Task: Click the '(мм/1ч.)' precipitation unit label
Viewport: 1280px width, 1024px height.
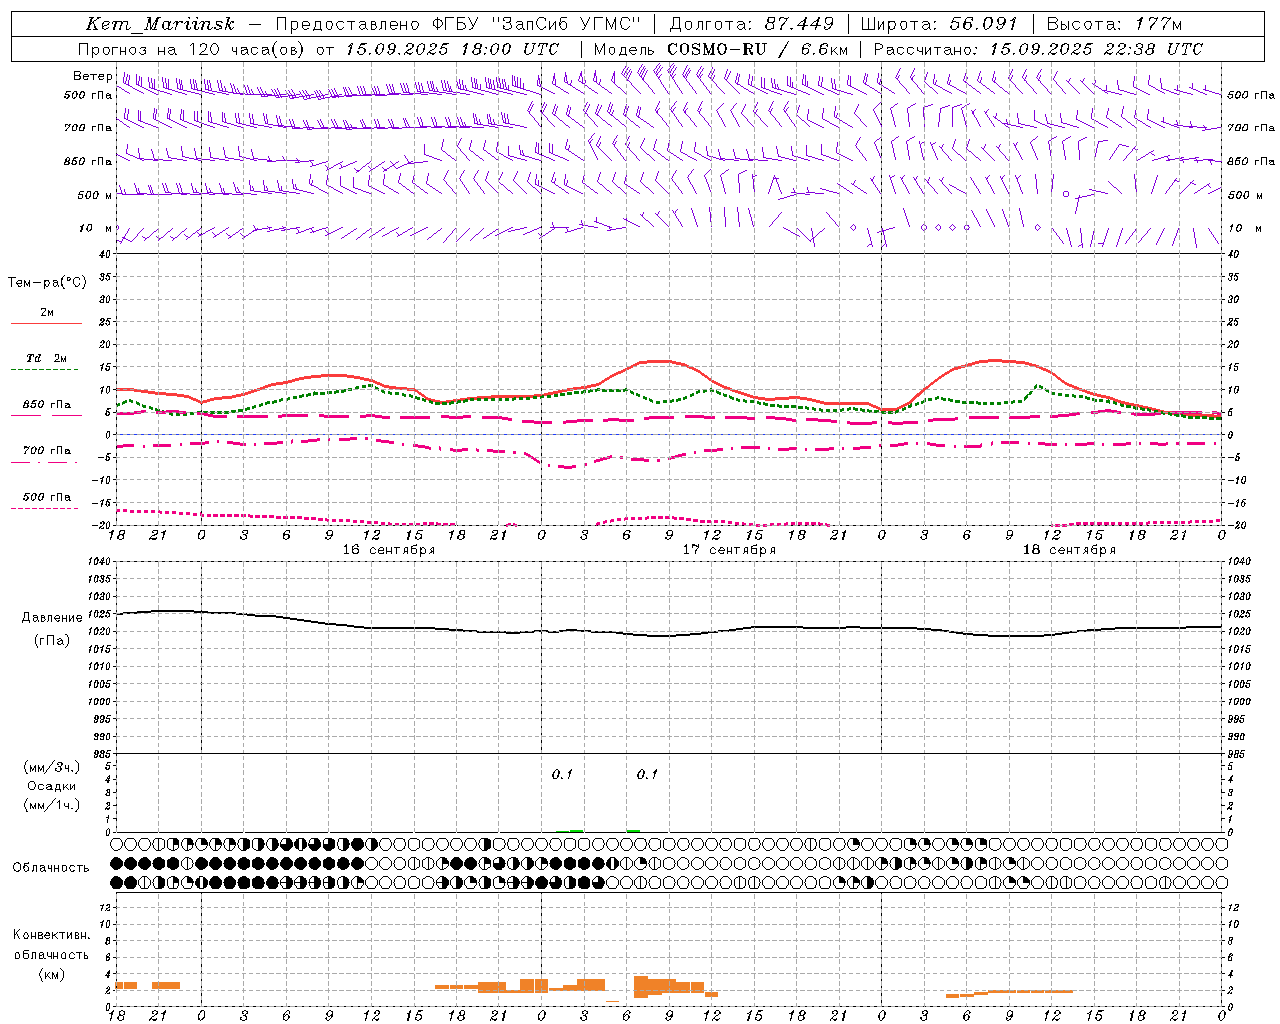Action: pos(52,805)
